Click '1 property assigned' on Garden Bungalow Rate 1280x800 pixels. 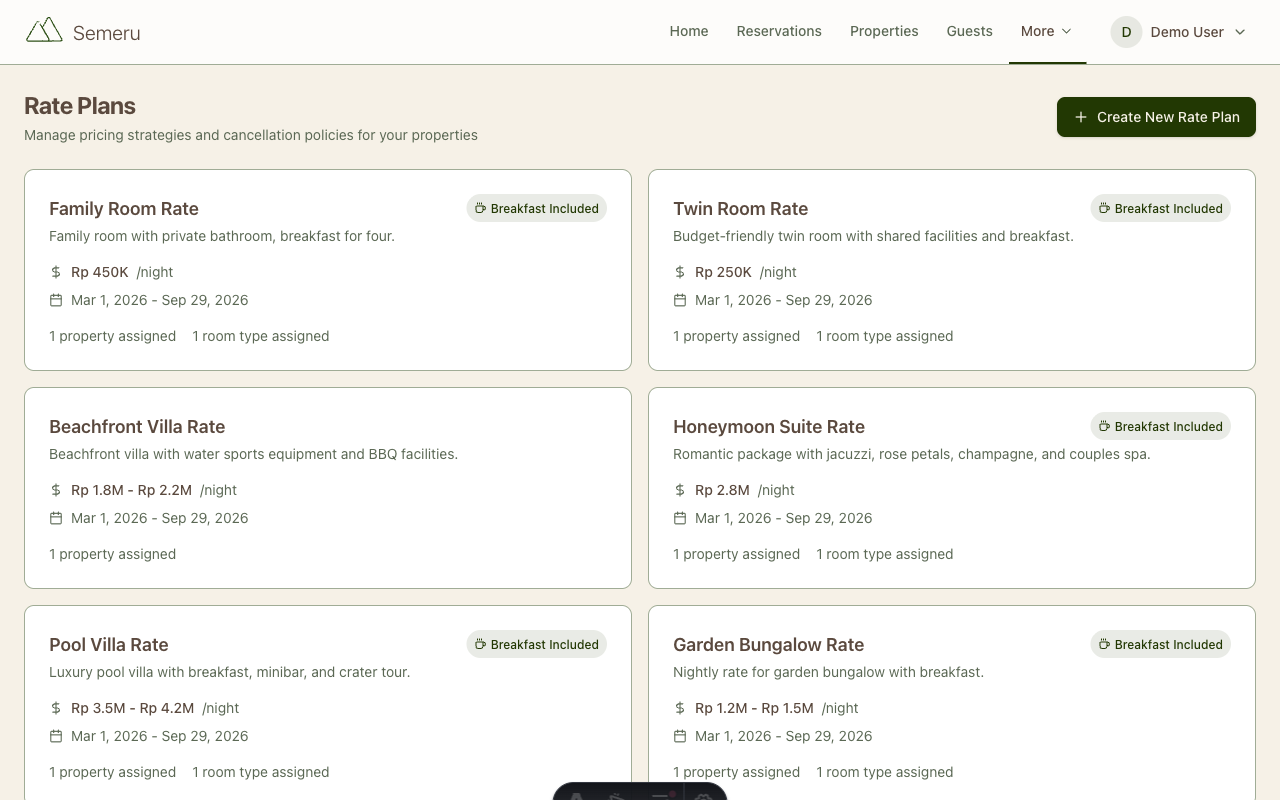736,772
